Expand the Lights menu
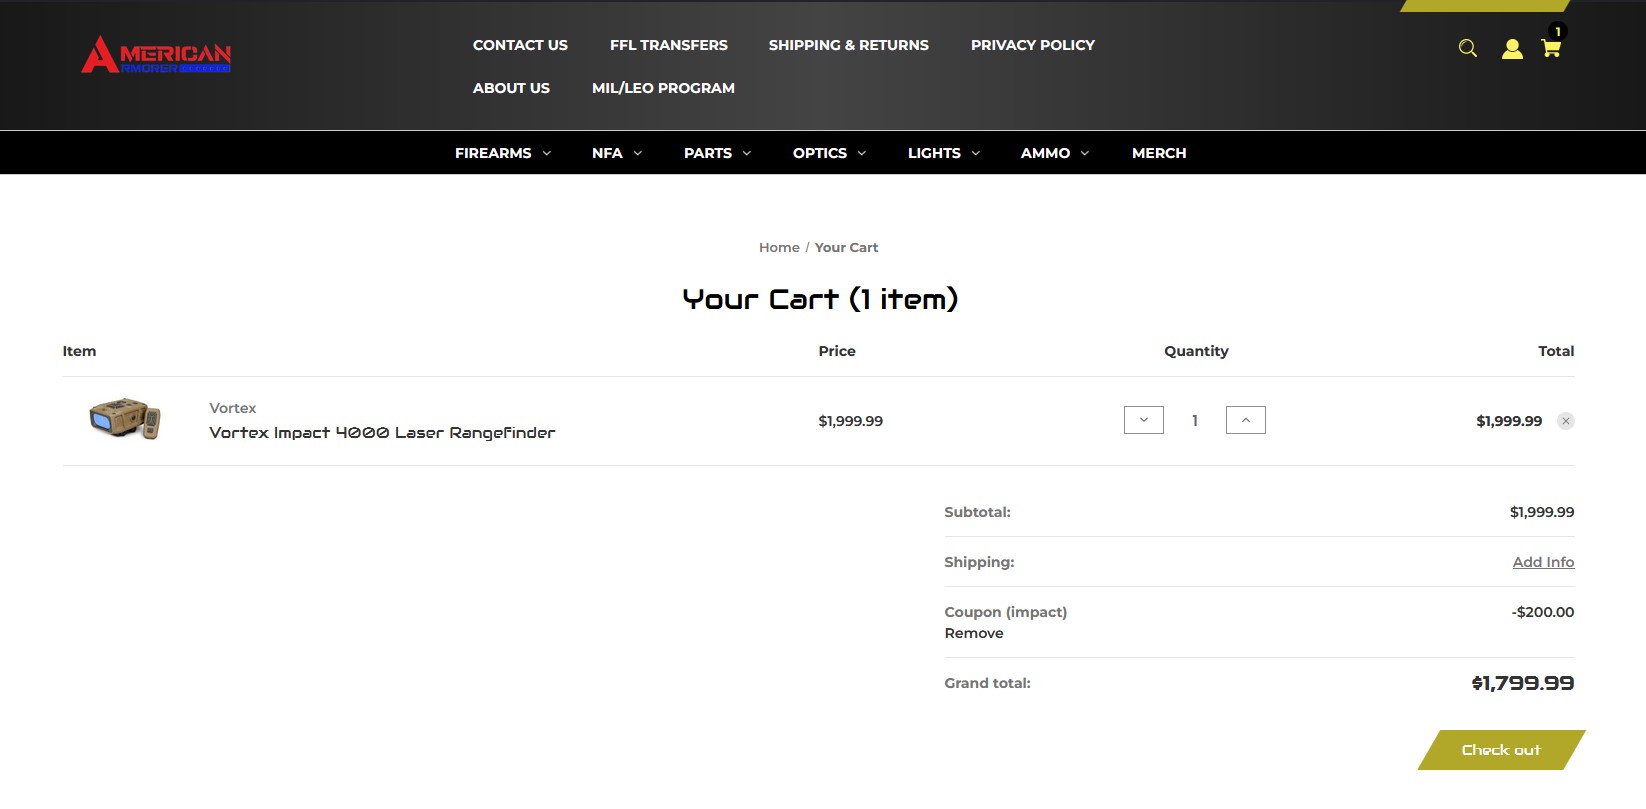Screen dimensions: 1646x809 tap(944, 153)
